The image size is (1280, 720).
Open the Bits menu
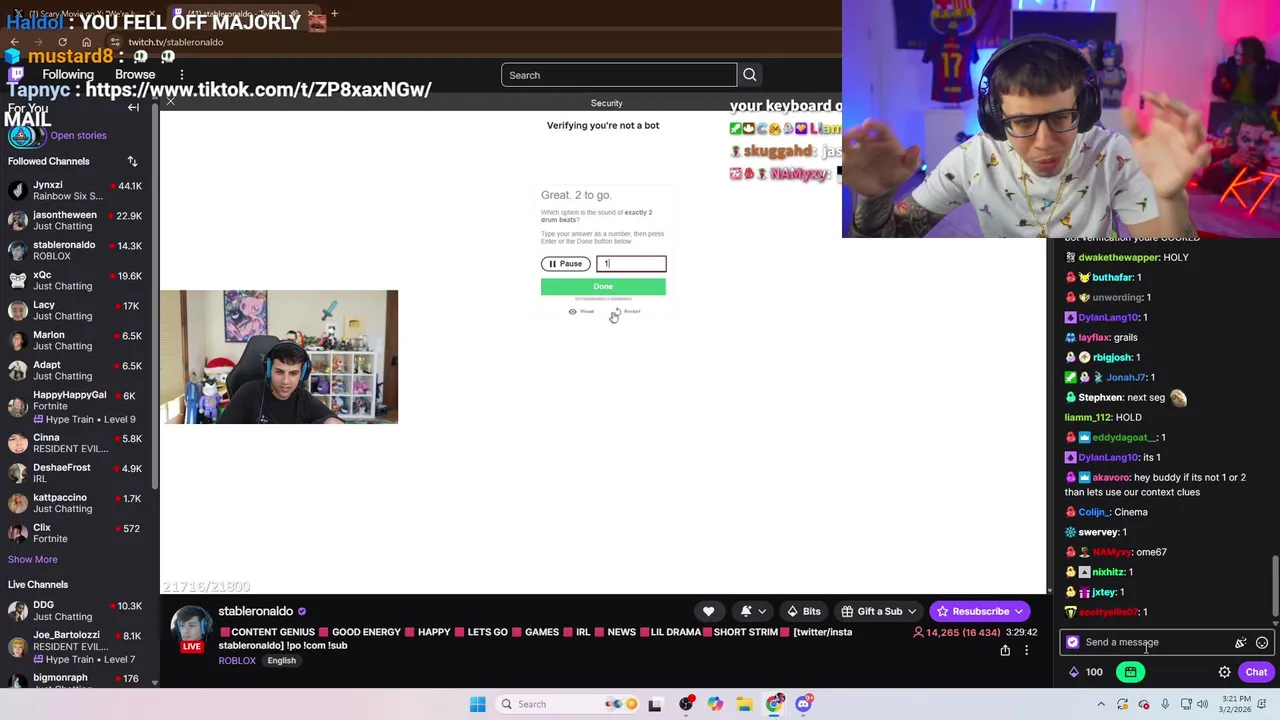[x=803, y=611]
